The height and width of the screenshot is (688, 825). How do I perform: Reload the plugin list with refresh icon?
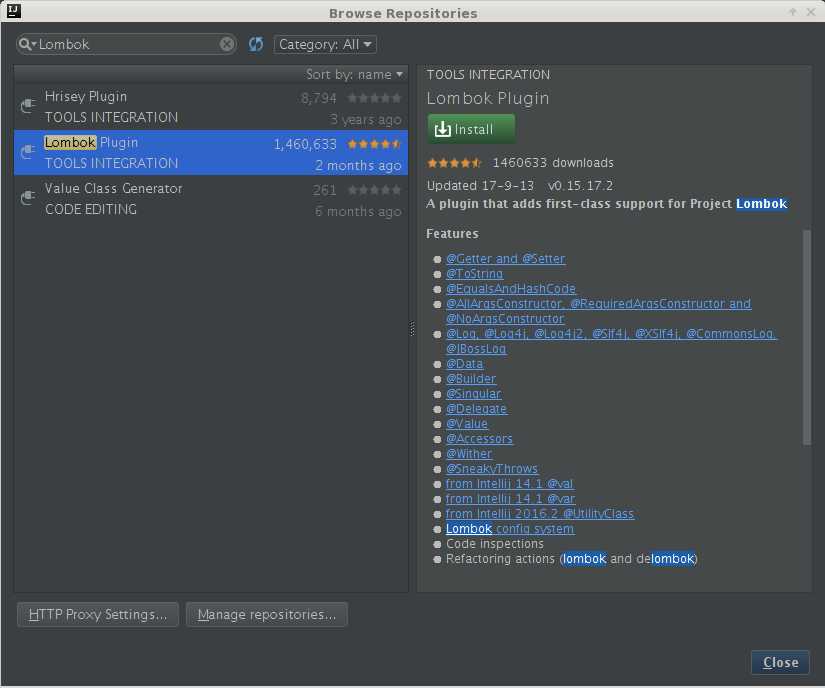pyautogui.click(x=256, y=44)
